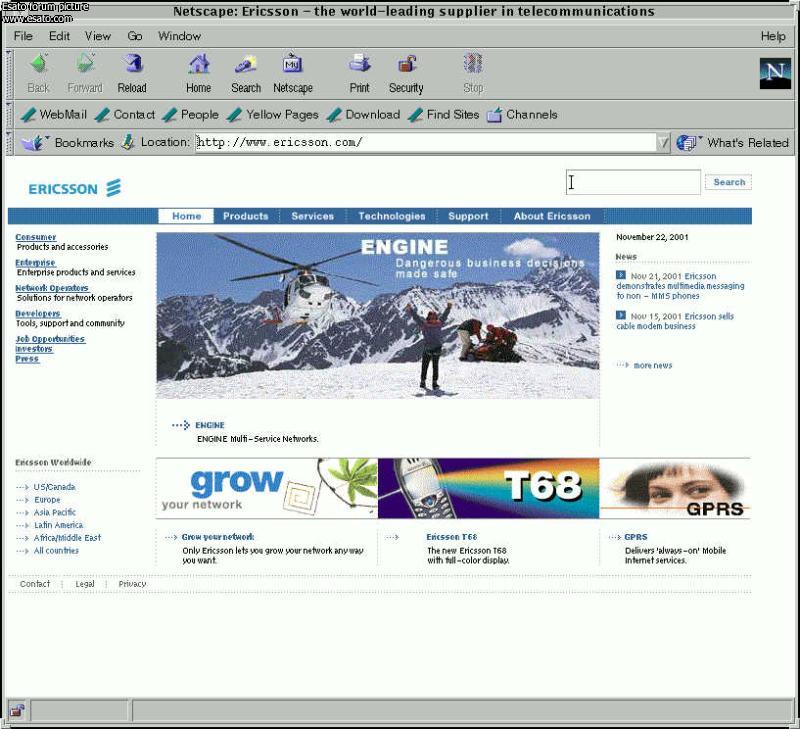Click the Location URL field

pyautogui.click(x=426, y=142)
